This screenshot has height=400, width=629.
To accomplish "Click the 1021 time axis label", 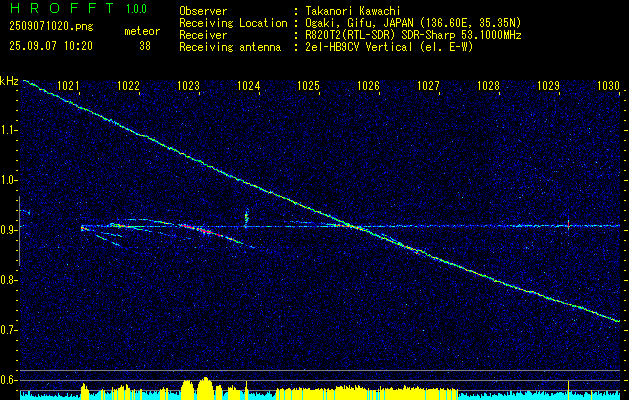I will point(69,85).
